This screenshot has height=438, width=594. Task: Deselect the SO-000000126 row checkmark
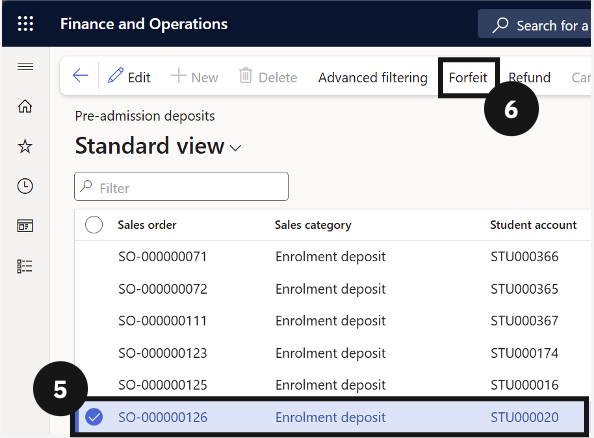click(94, 417)
